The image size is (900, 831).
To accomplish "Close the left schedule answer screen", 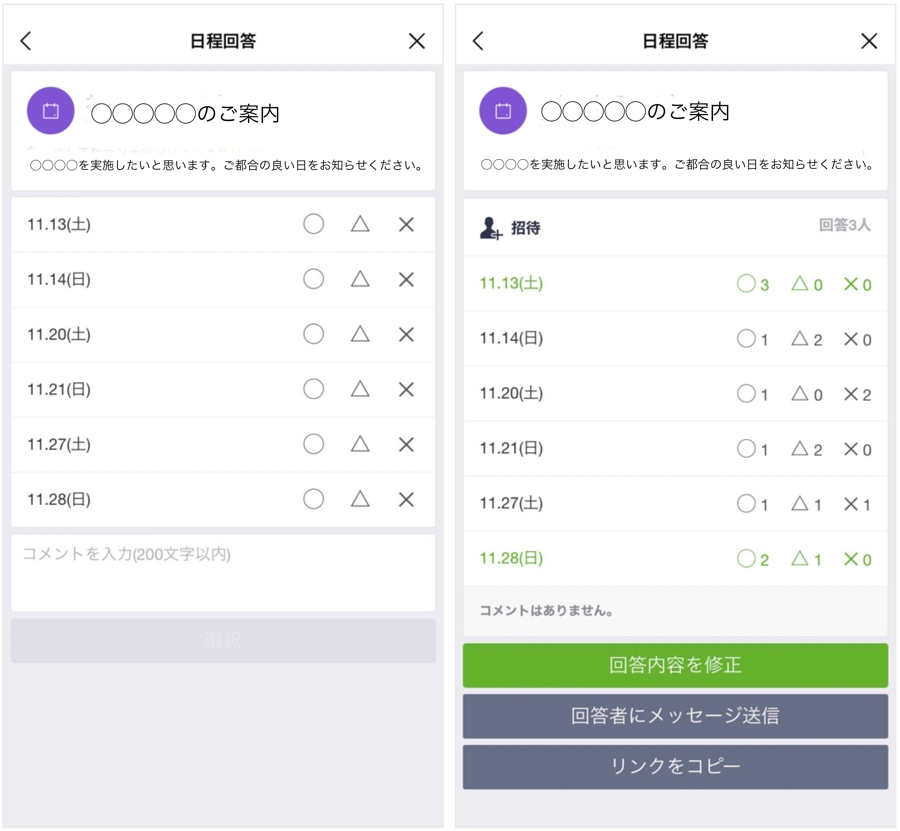I will click(x=417, y=41).
